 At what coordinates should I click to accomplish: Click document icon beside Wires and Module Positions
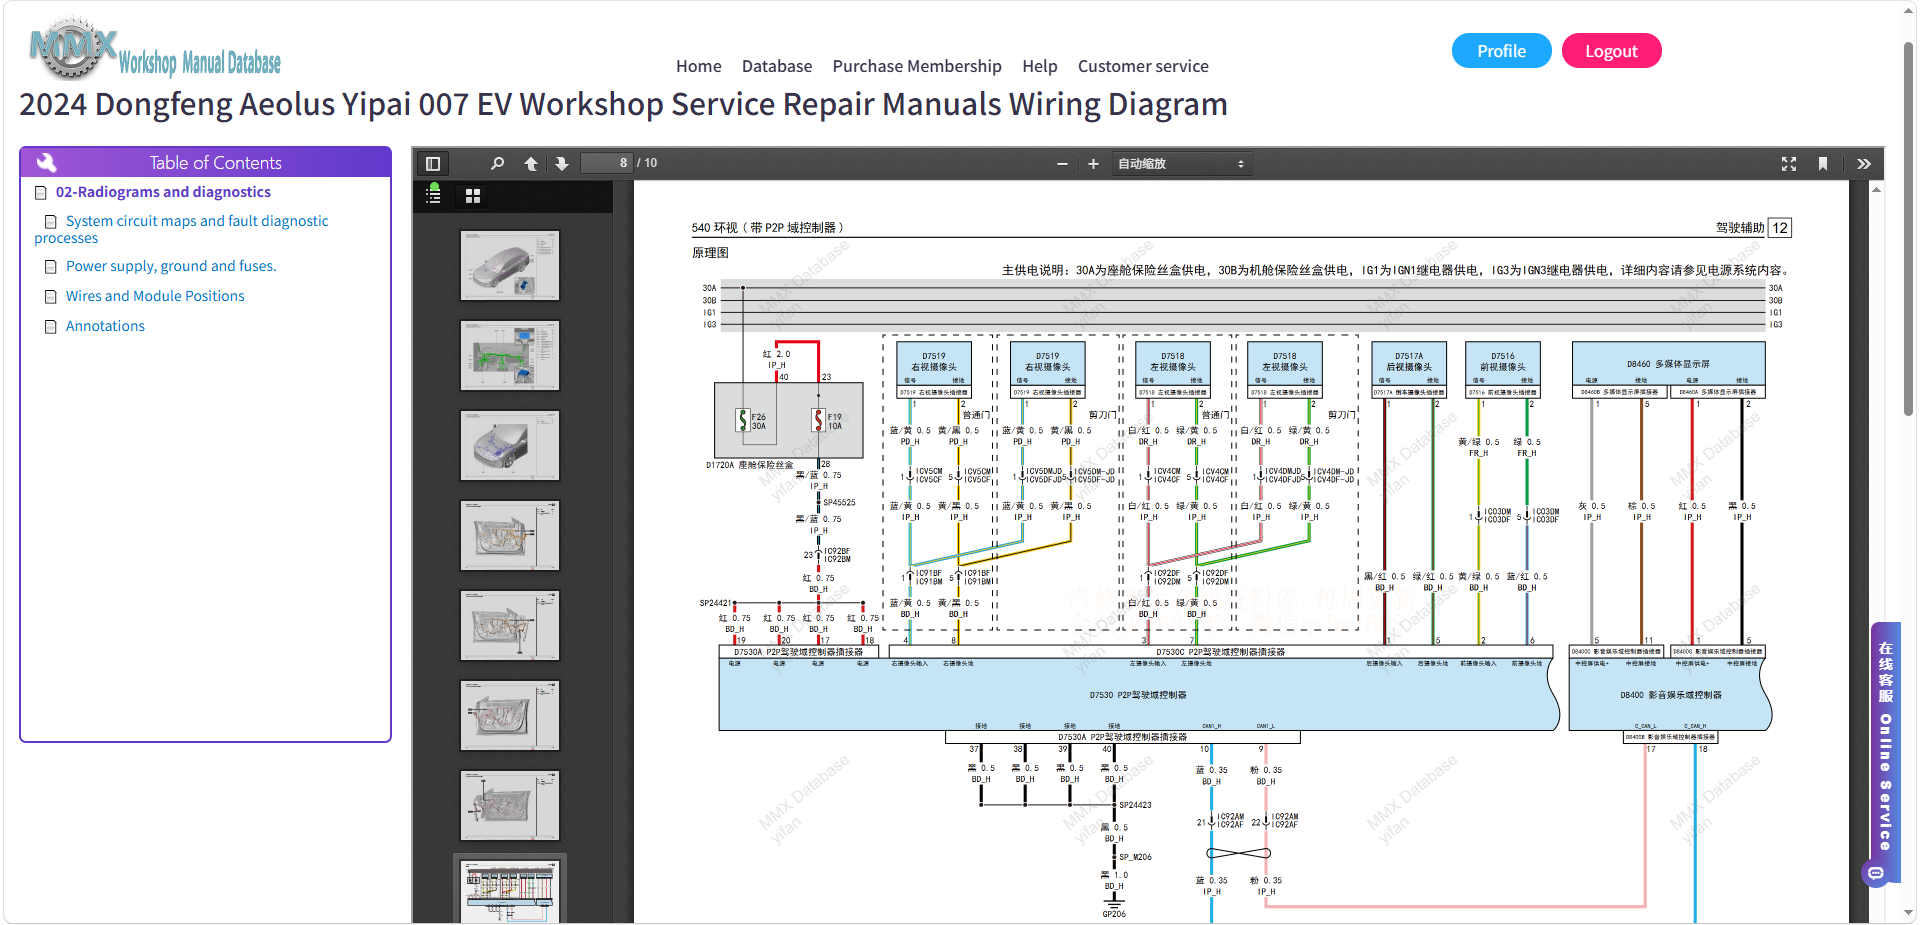point(50,297)
